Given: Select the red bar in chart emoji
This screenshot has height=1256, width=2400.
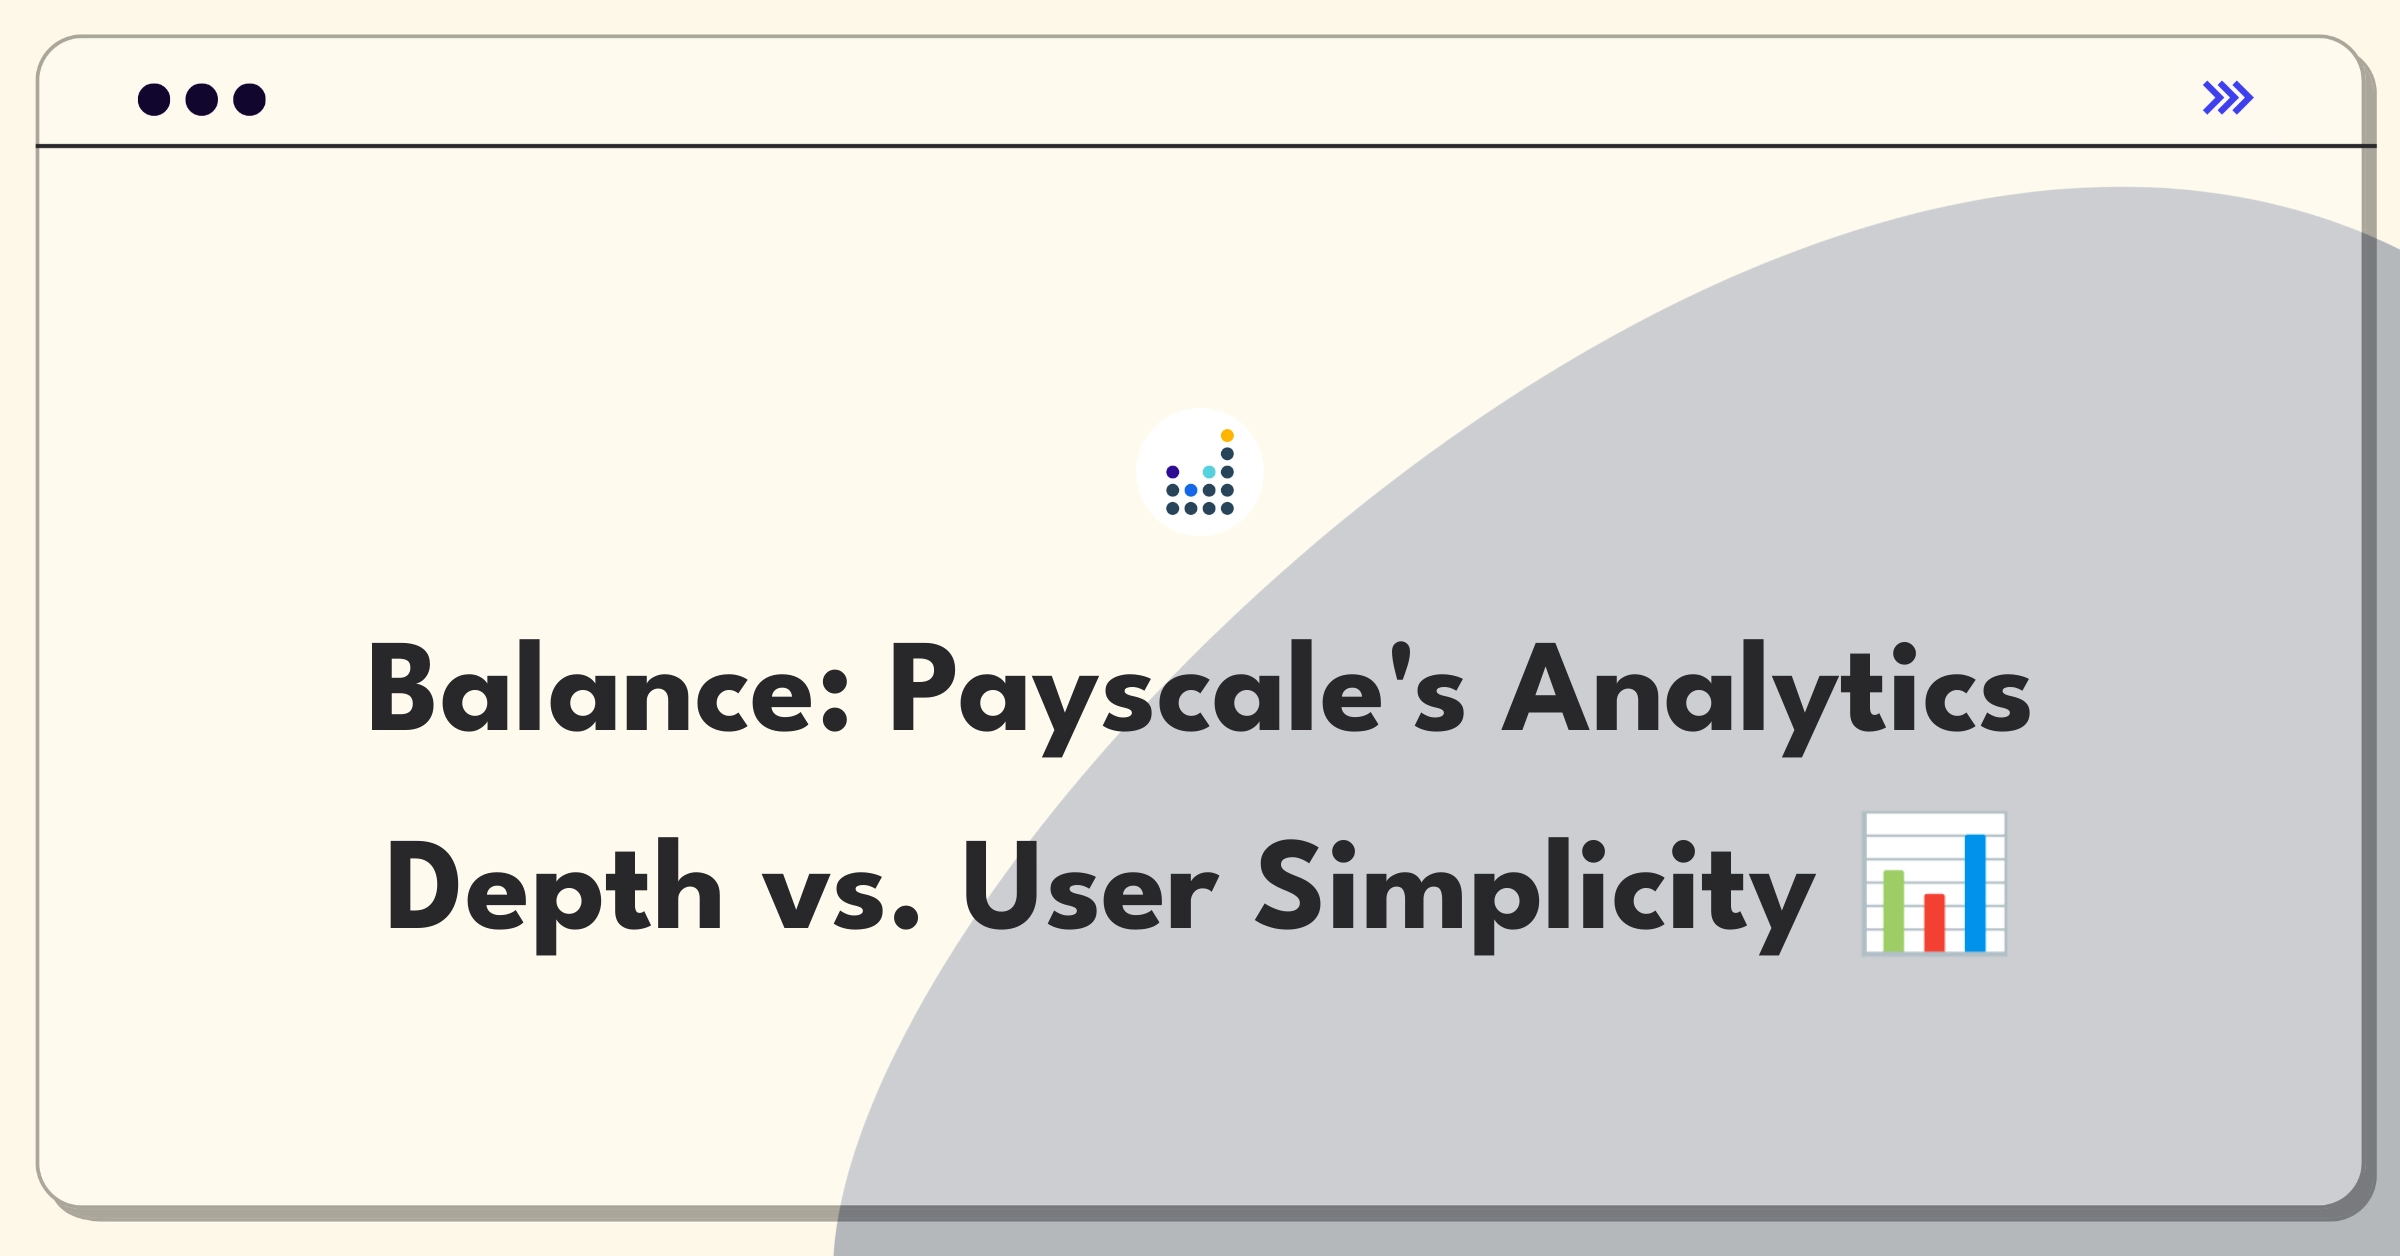Looking at the screenshot, I should point(1935,922).
